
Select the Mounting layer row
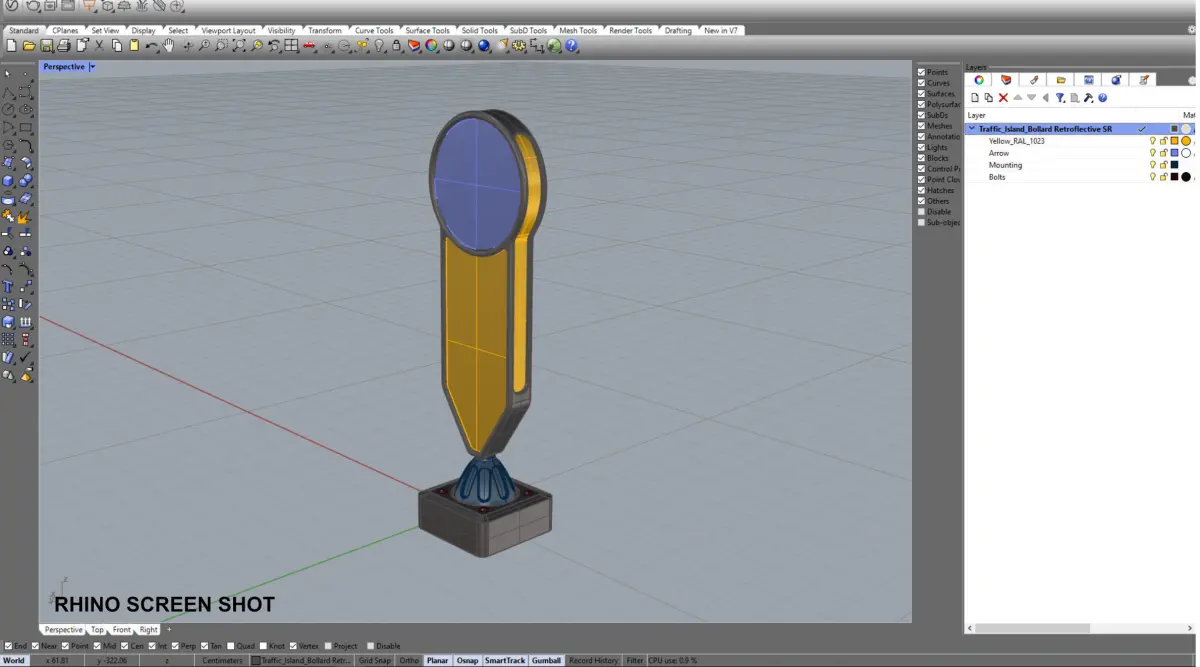(1080, 165)
